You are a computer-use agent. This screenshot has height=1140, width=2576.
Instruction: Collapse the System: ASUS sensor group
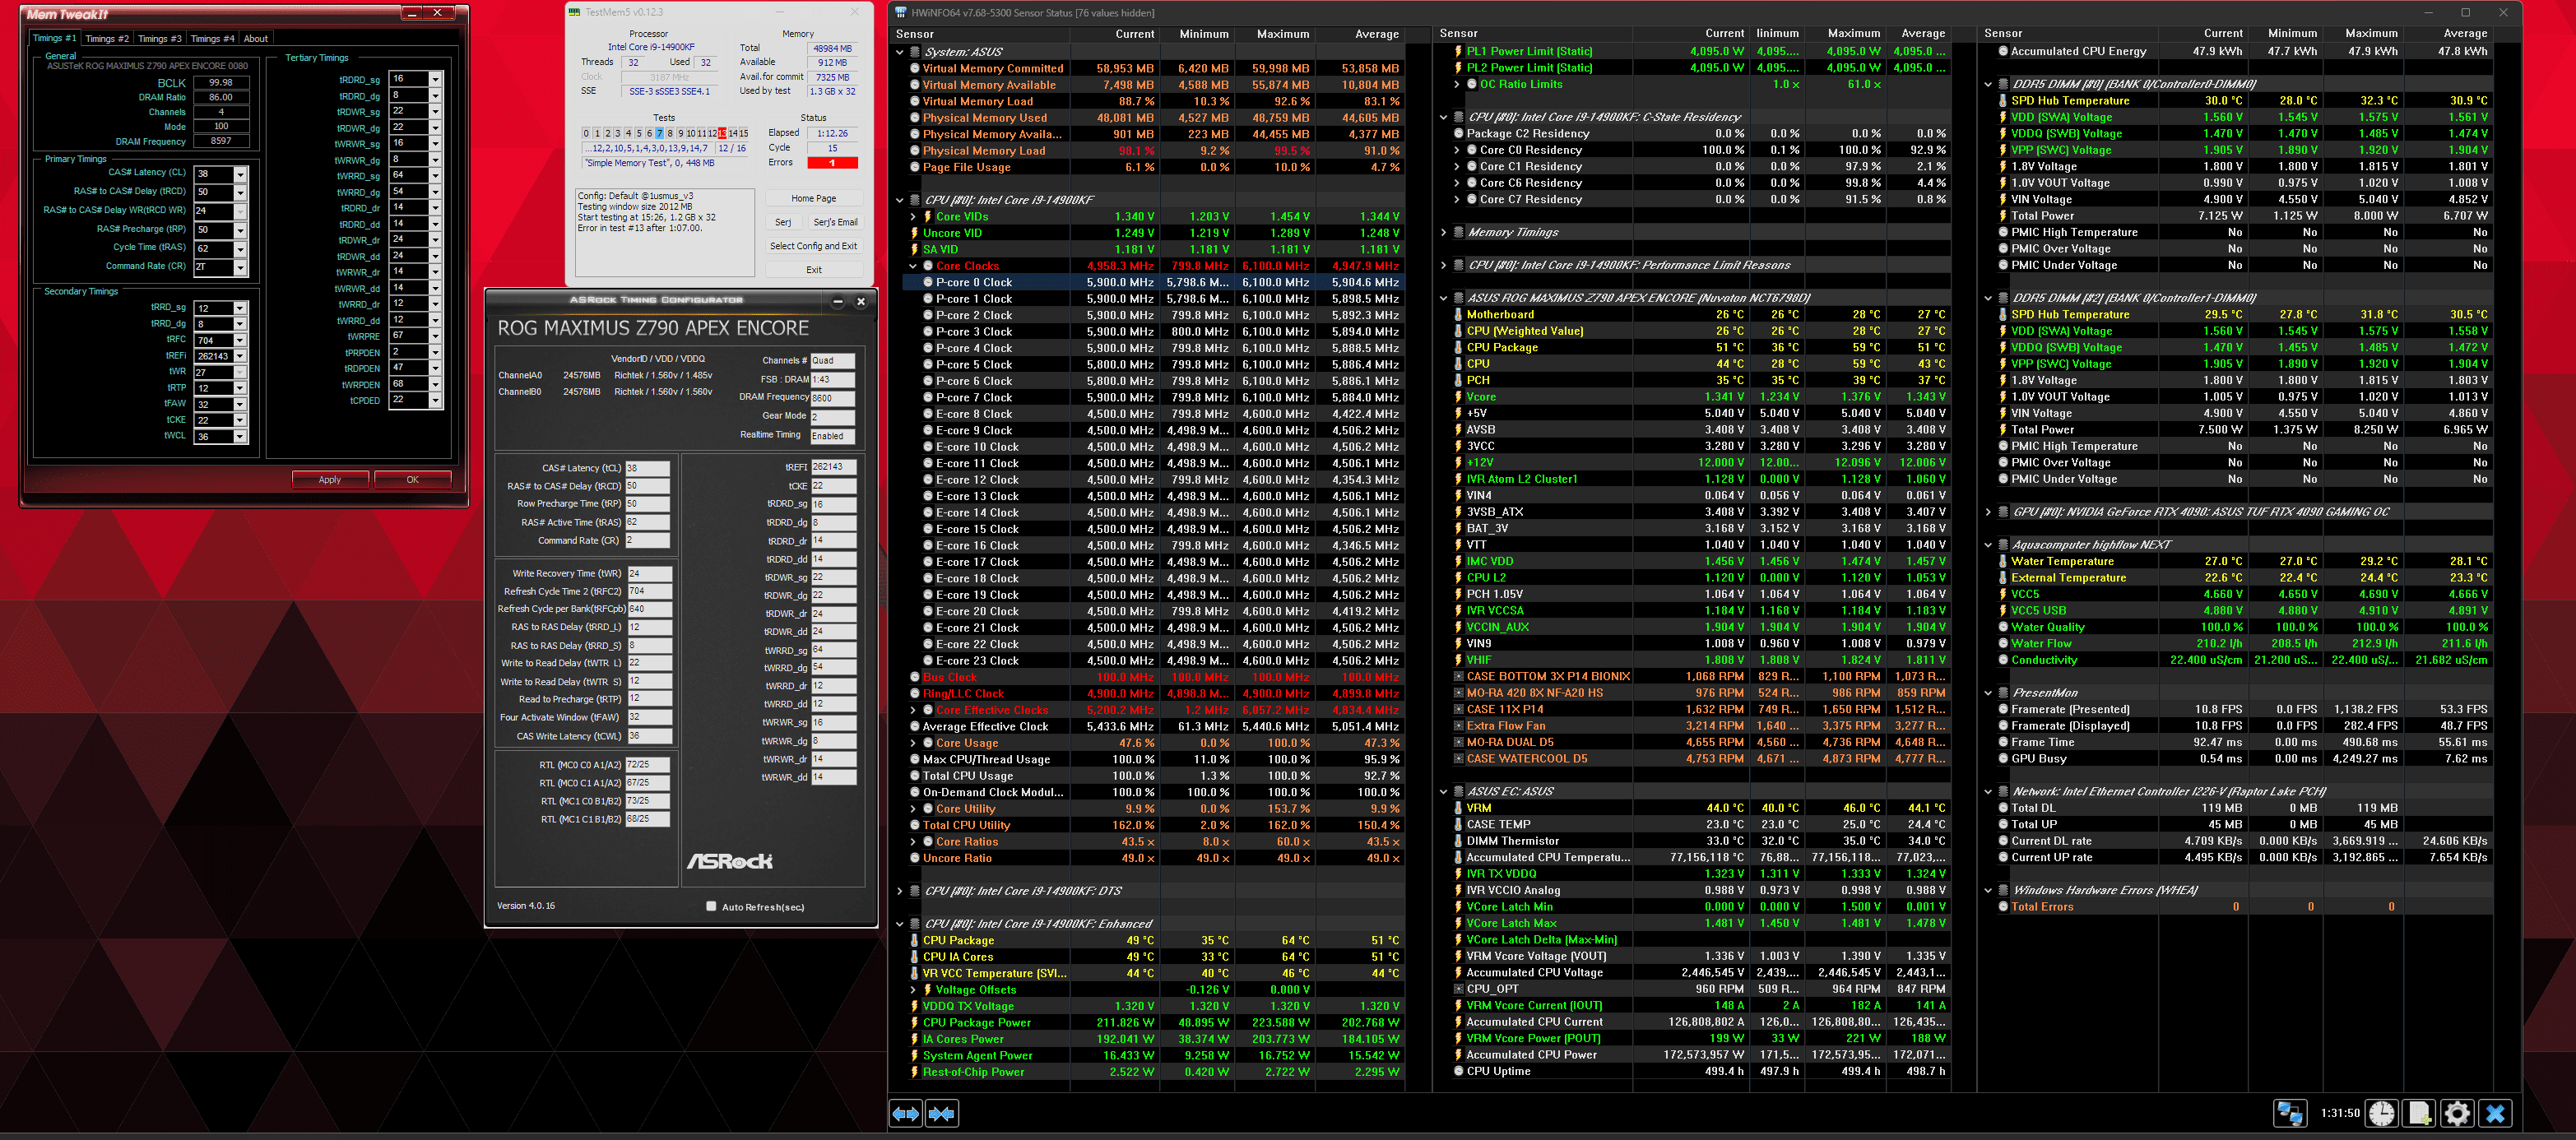900,52
